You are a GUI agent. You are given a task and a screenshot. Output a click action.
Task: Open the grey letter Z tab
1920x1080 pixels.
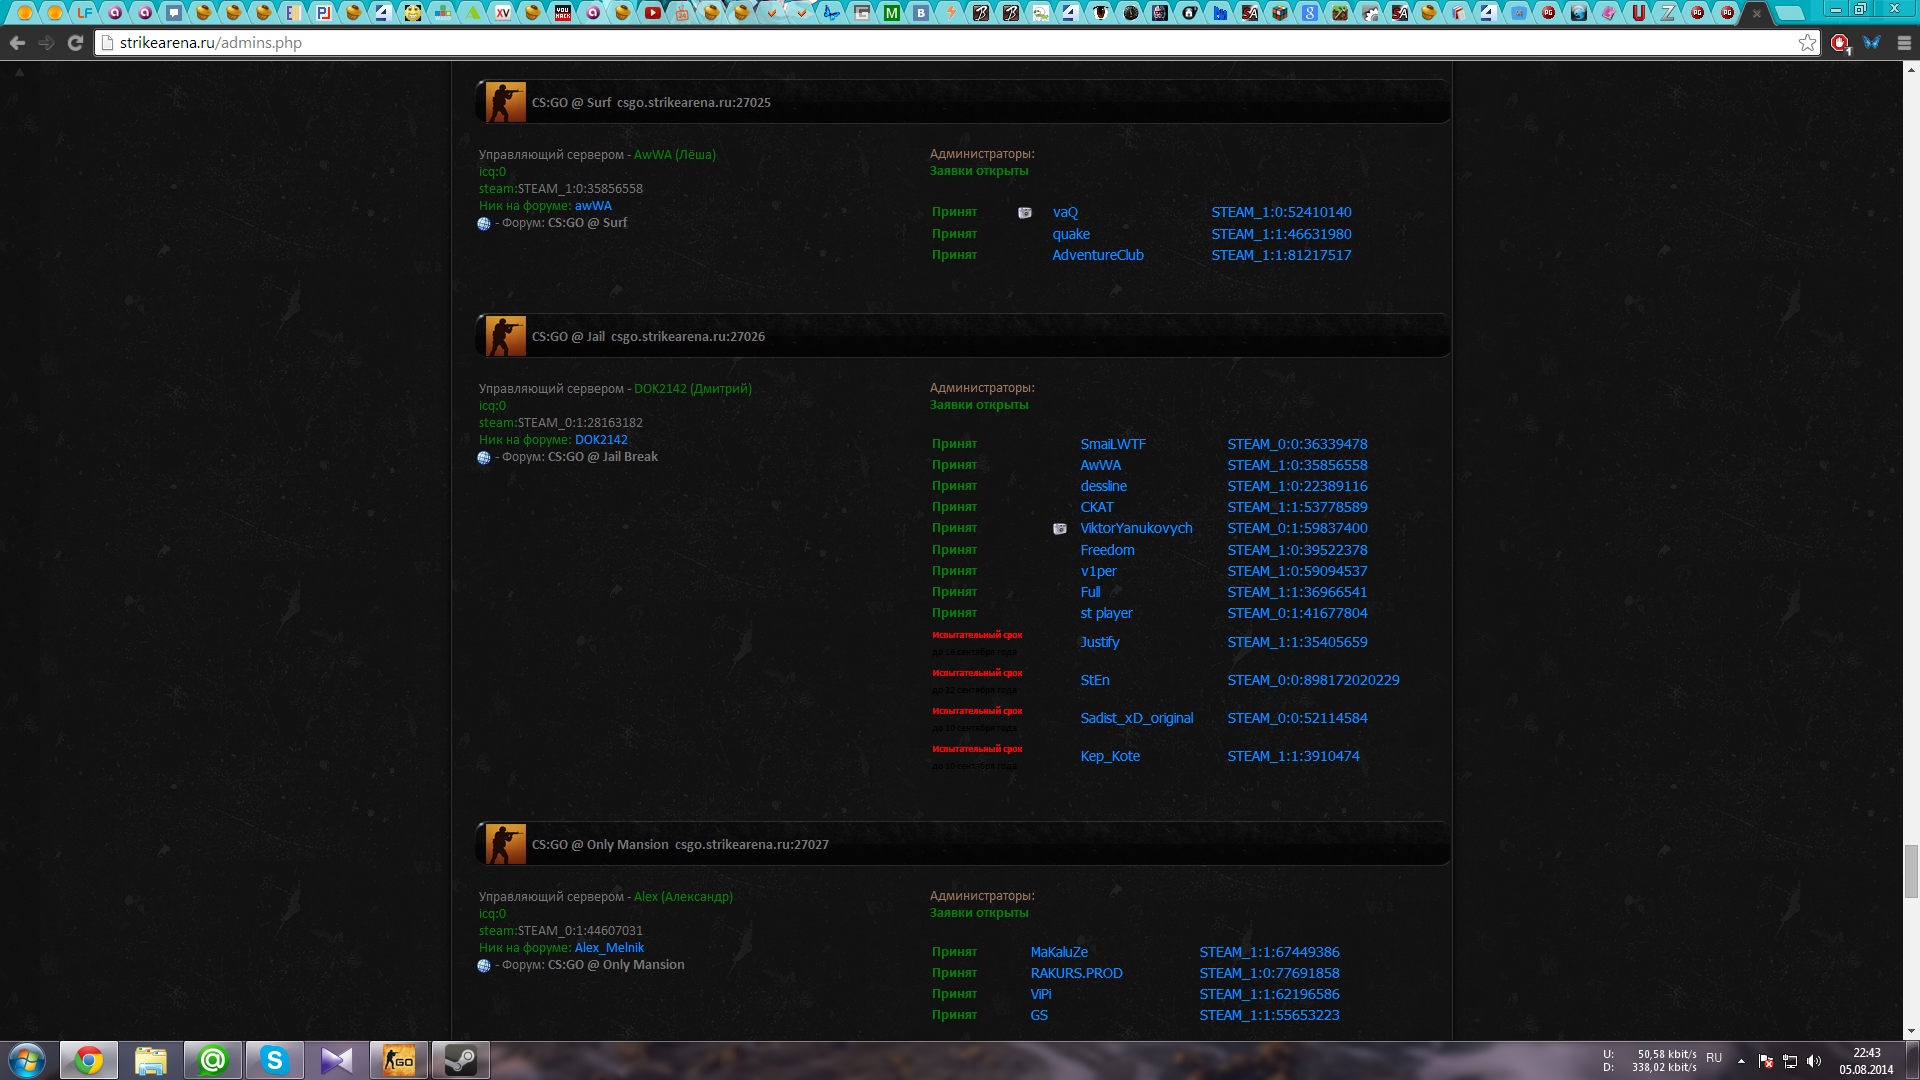click(x=1667, y=13)
